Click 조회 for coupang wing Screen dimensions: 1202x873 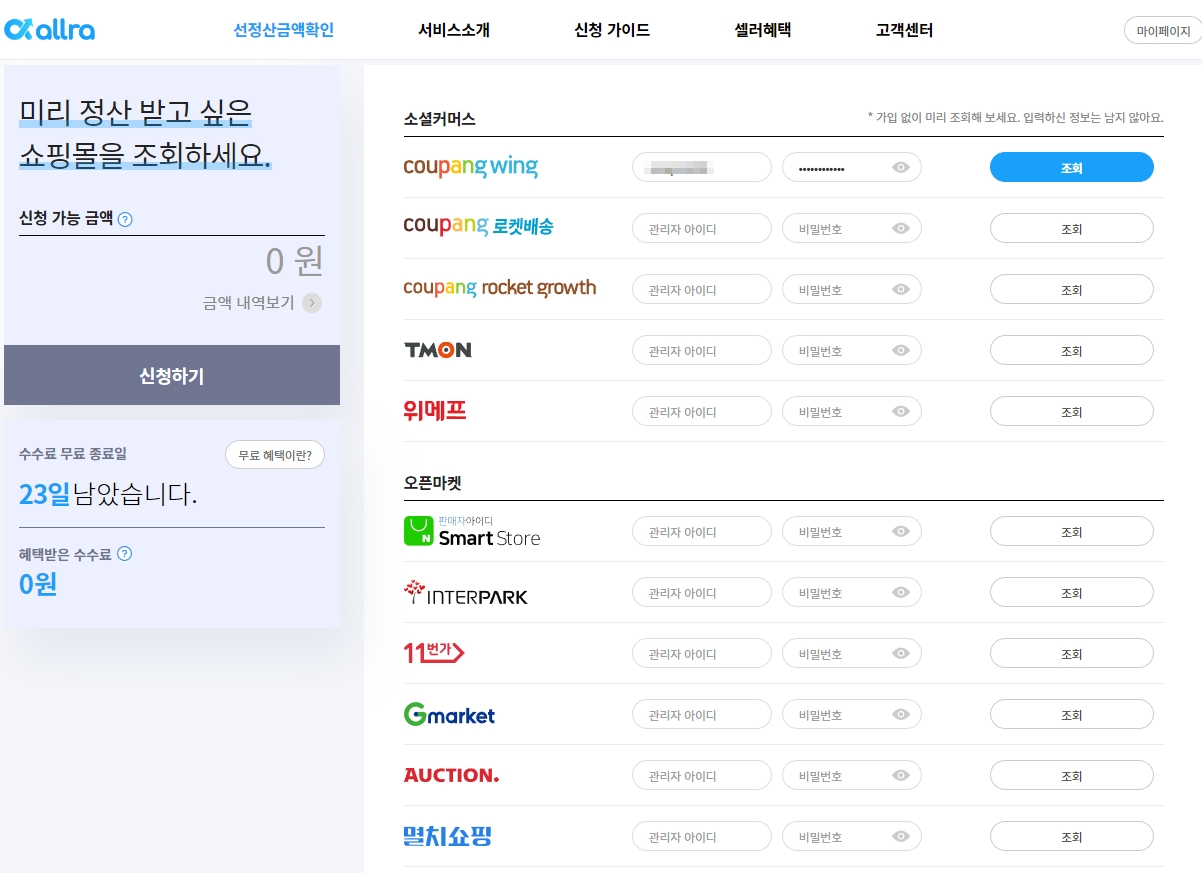[x=1071, y=168]
